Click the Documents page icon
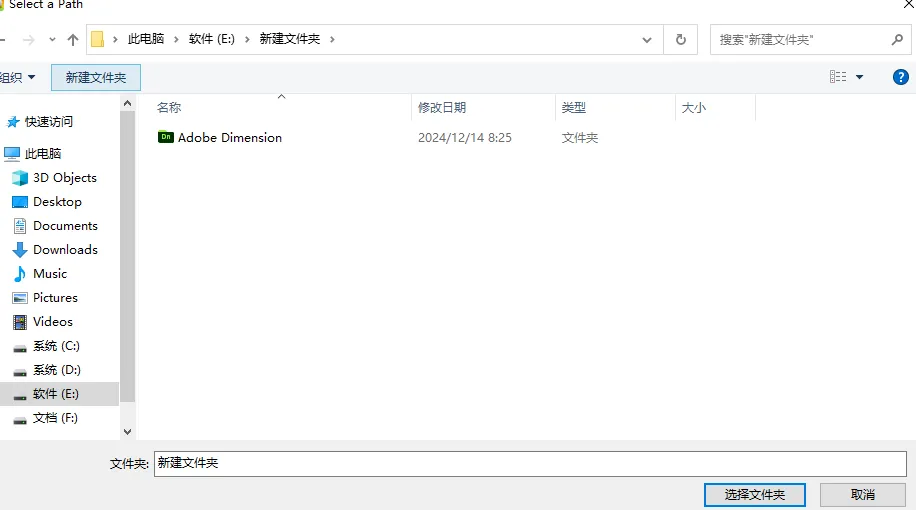Viewport: 916px width, 510px height. pyautogui.click(x=20, y=225)
